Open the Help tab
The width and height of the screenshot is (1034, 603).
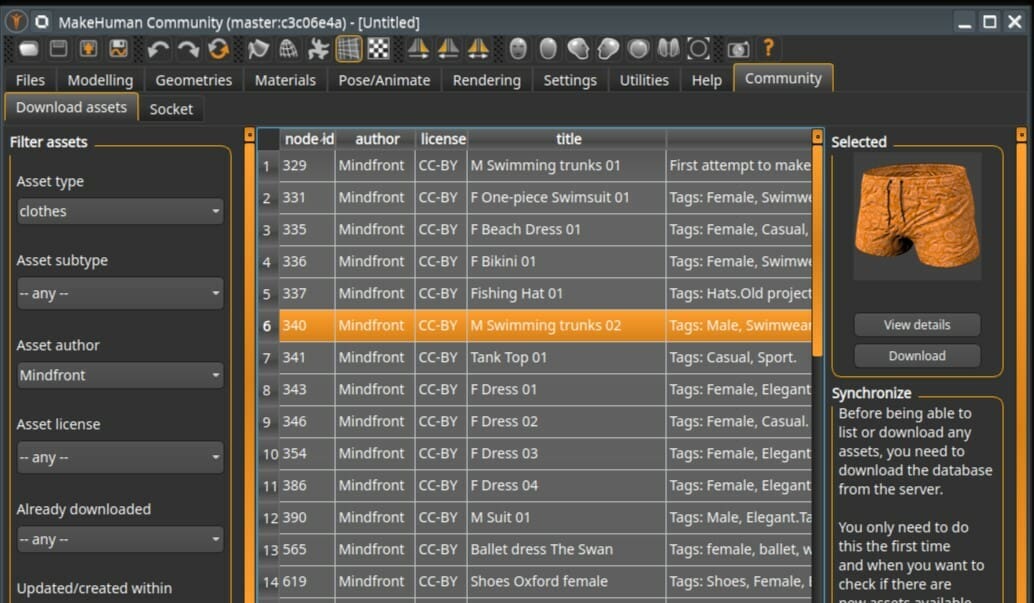pos(707,80)
